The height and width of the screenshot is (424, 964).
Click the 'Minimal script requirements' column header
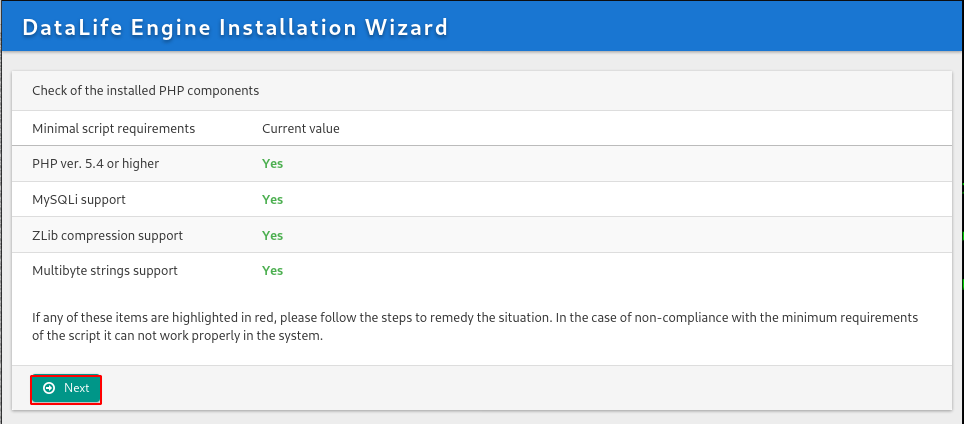point(114,129)
